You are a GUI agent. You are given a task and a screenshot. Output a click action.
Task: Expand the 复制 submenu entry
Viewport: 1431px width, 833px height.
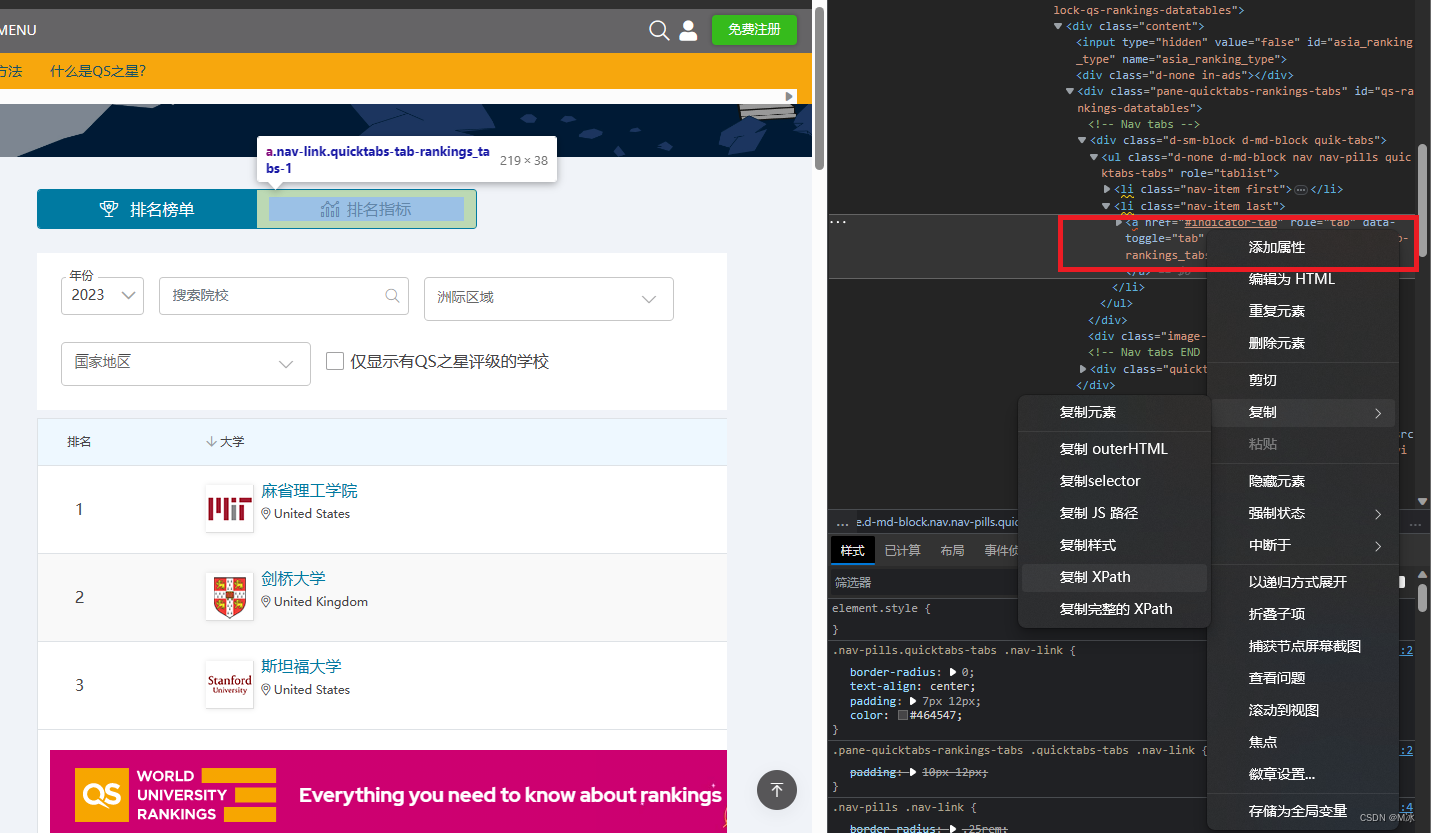(1301, 412)
